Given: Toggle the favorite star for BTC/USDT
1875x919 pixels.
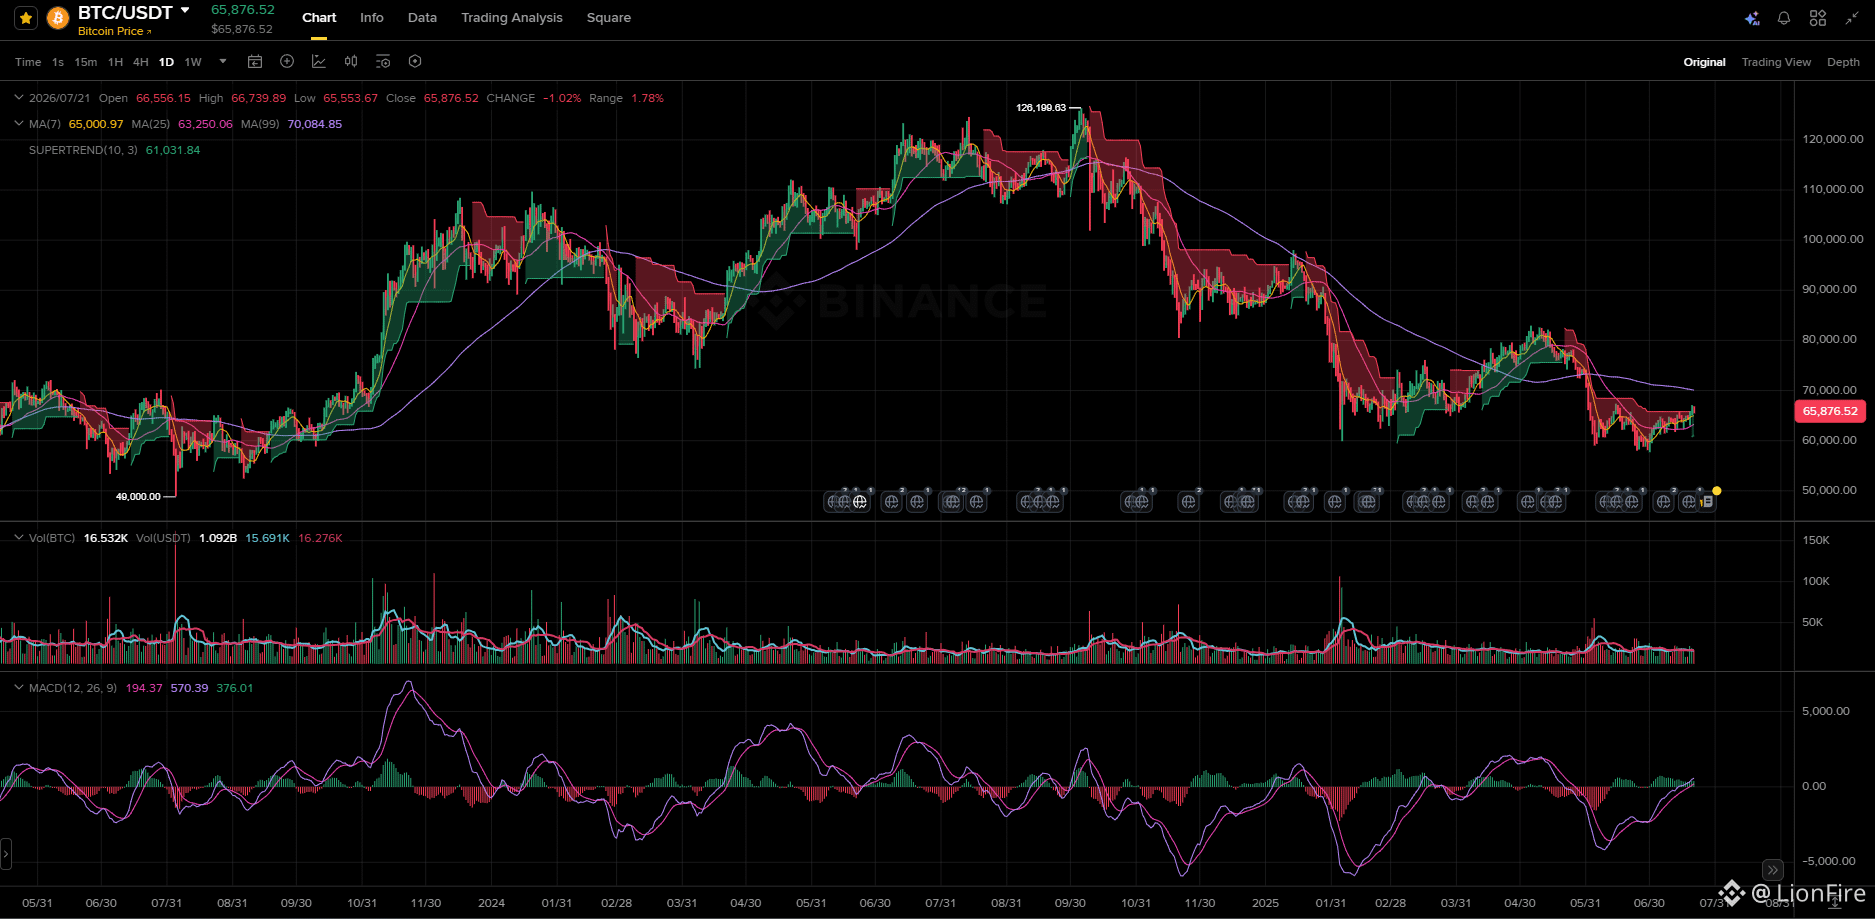Looking at the screenshot, I should point(26,18).
